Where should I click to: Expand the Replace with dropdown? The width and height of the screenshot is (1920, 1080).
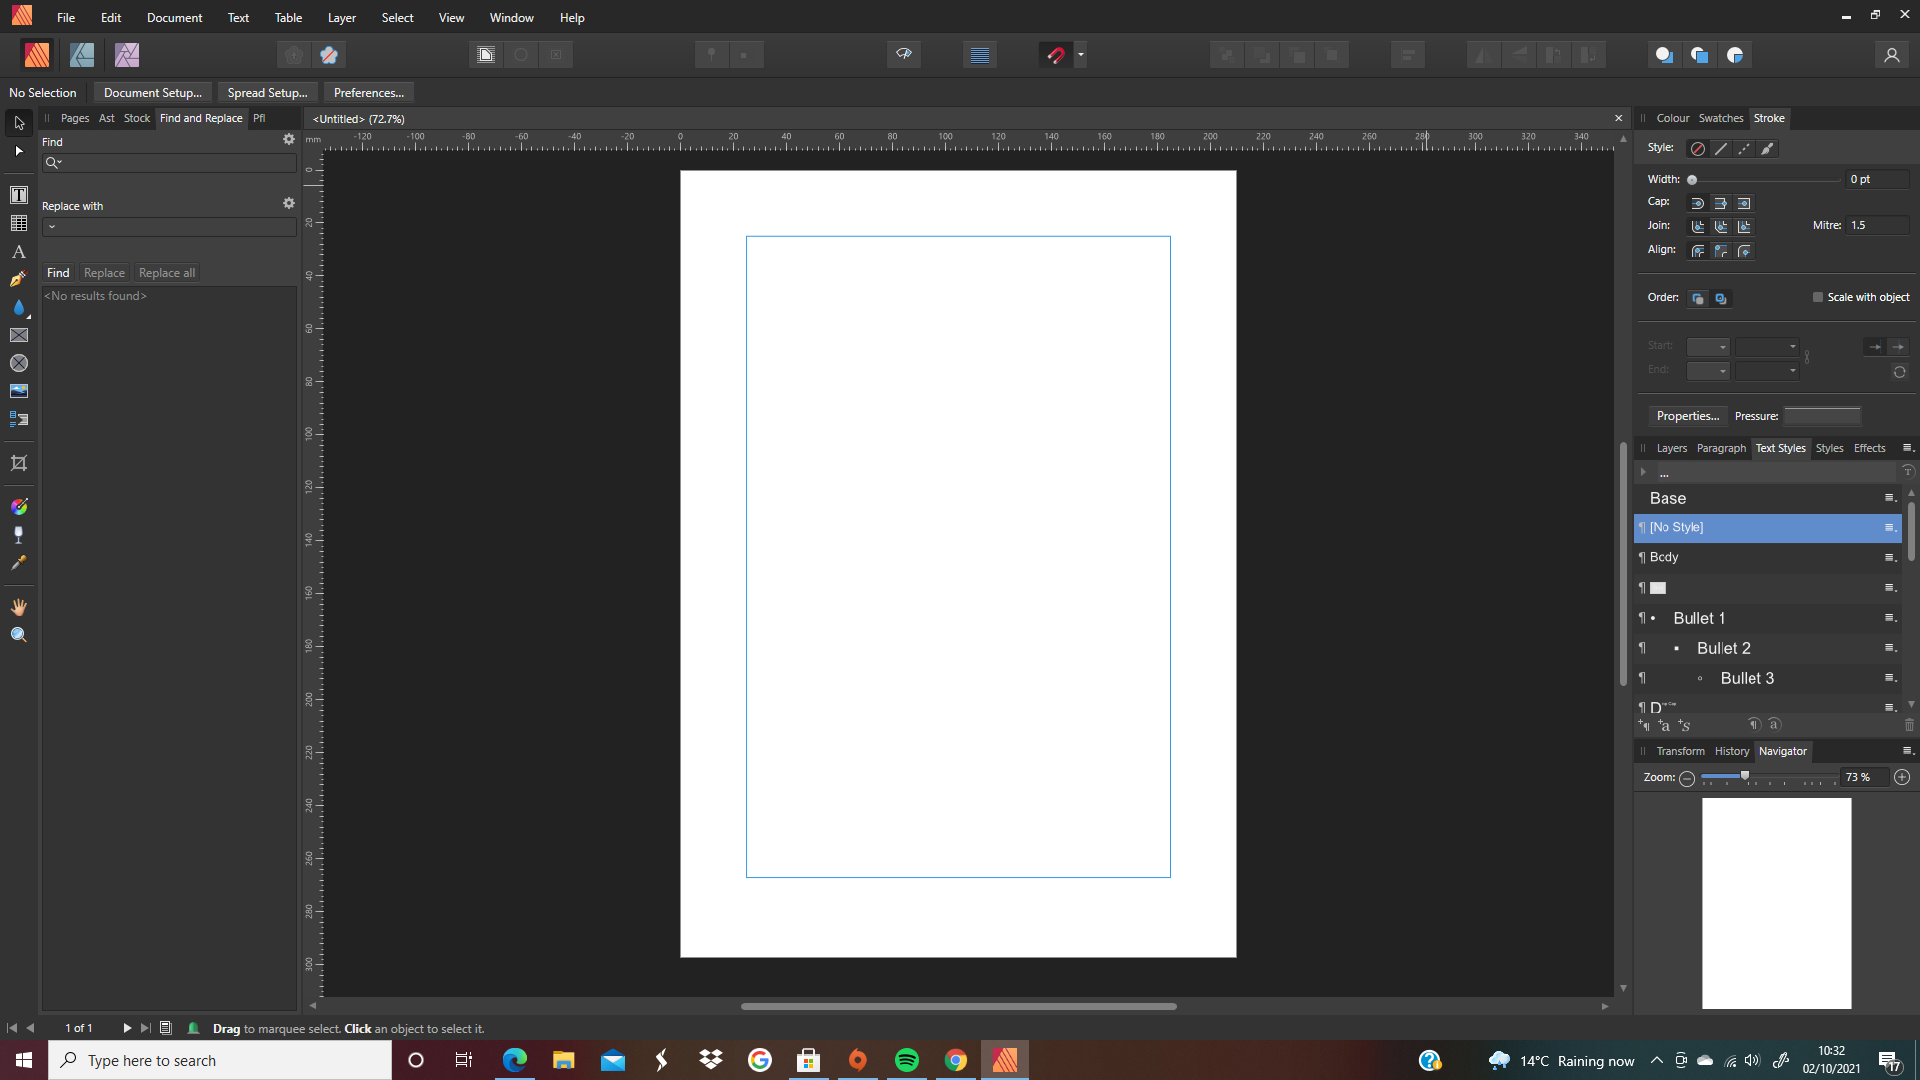coord(51,226)
